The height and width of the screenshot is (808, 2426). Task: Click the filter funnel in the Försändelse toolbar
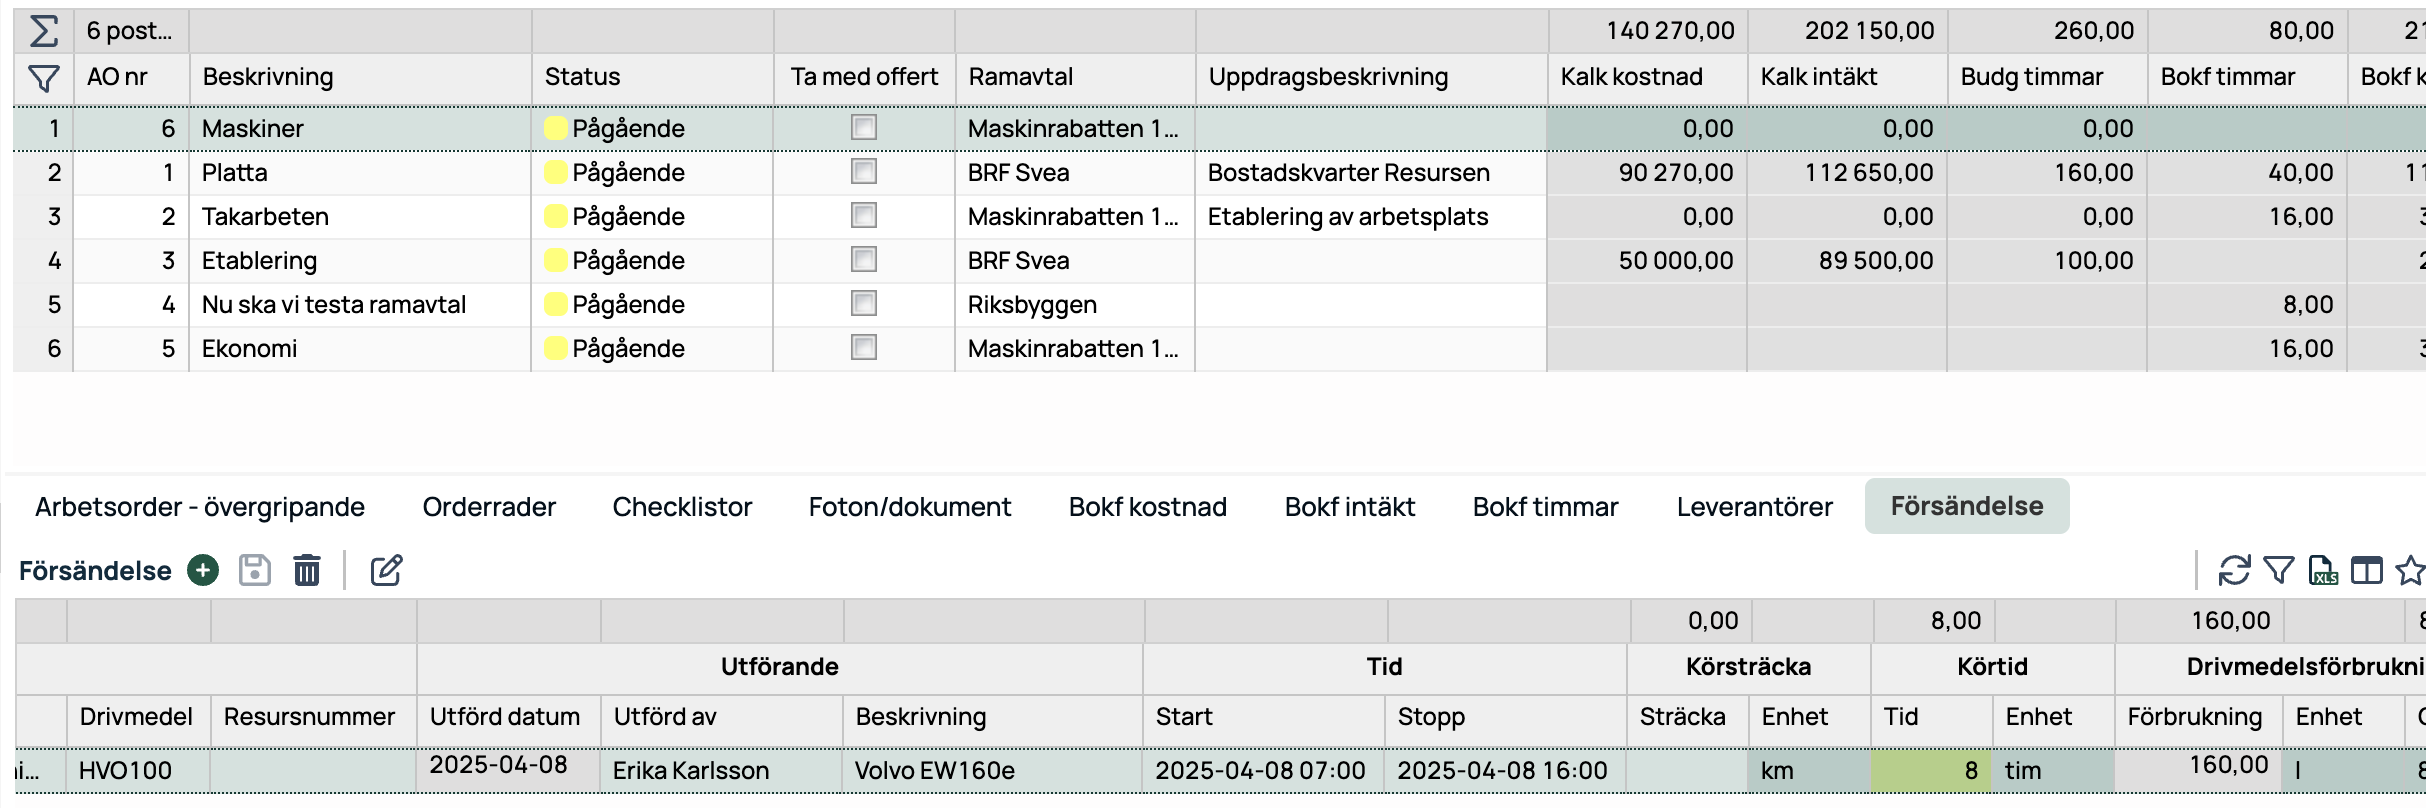(2278, 570)
